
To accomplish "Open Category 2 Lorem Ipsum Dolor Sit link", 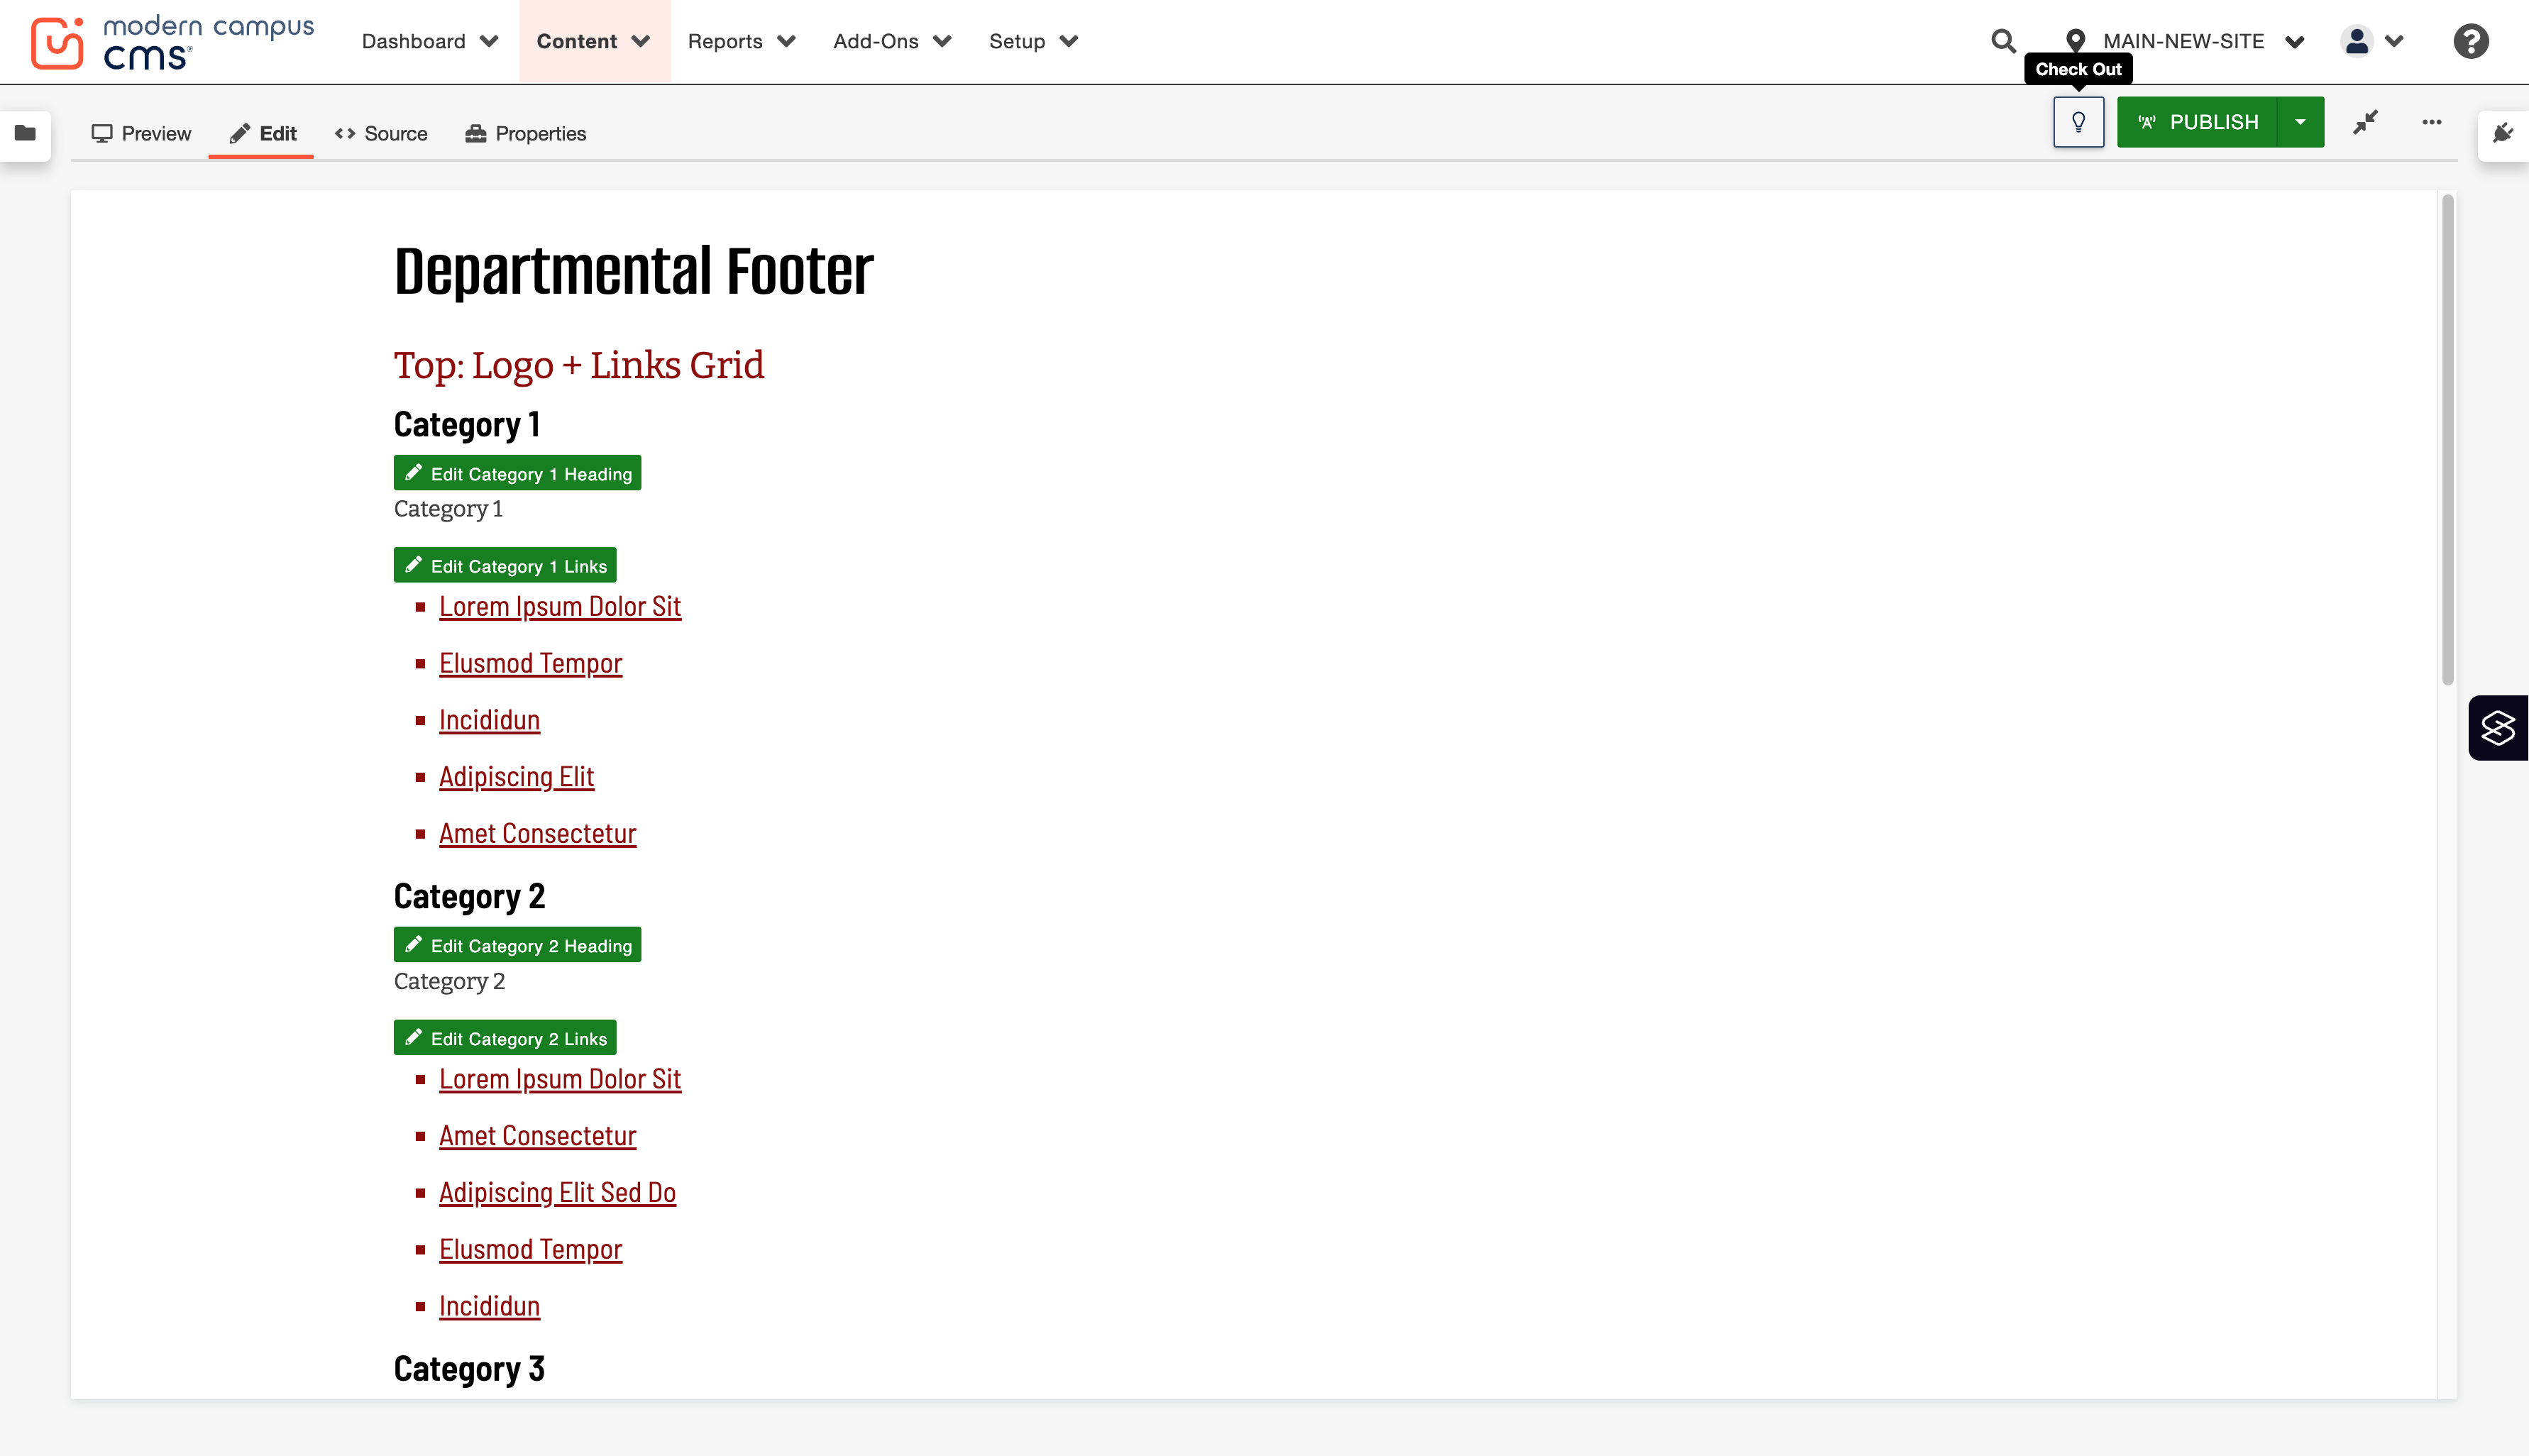I will point(560,1079).
